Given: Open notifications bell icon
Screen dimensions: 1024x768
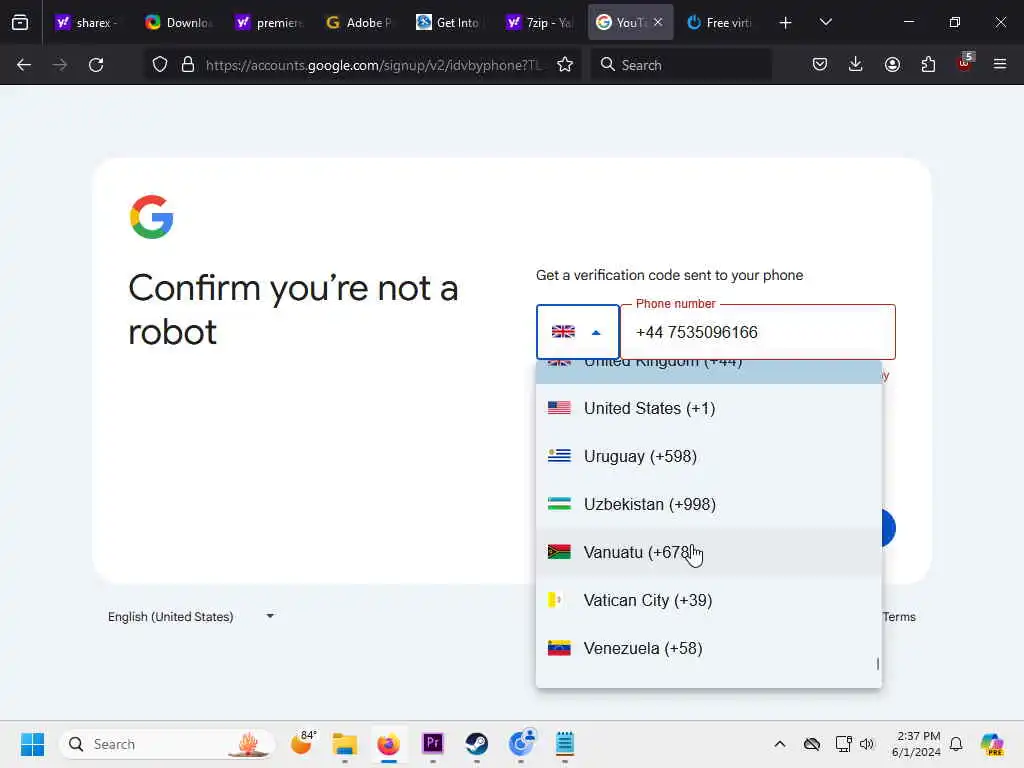Looking at the screenshot, I should click(956, 744).
